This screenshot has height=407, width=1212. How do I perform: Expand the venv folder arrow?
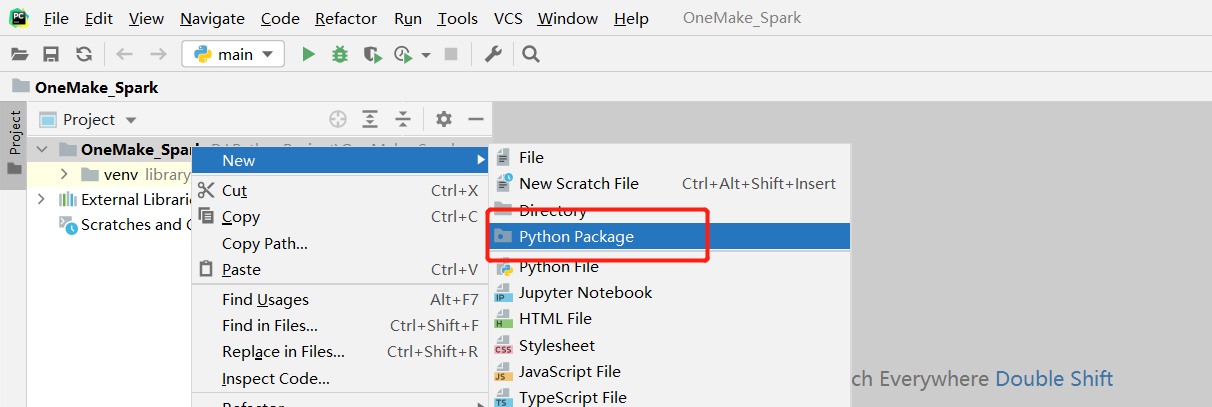coord(64,175)
